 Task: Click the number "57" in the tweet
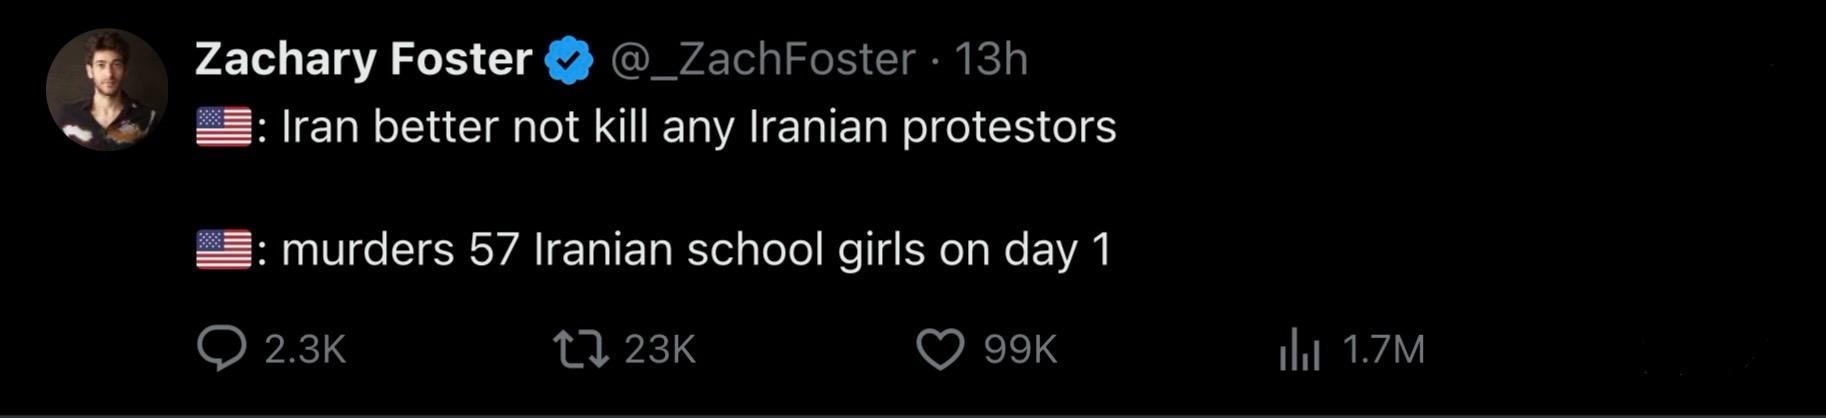click(493, 249)
